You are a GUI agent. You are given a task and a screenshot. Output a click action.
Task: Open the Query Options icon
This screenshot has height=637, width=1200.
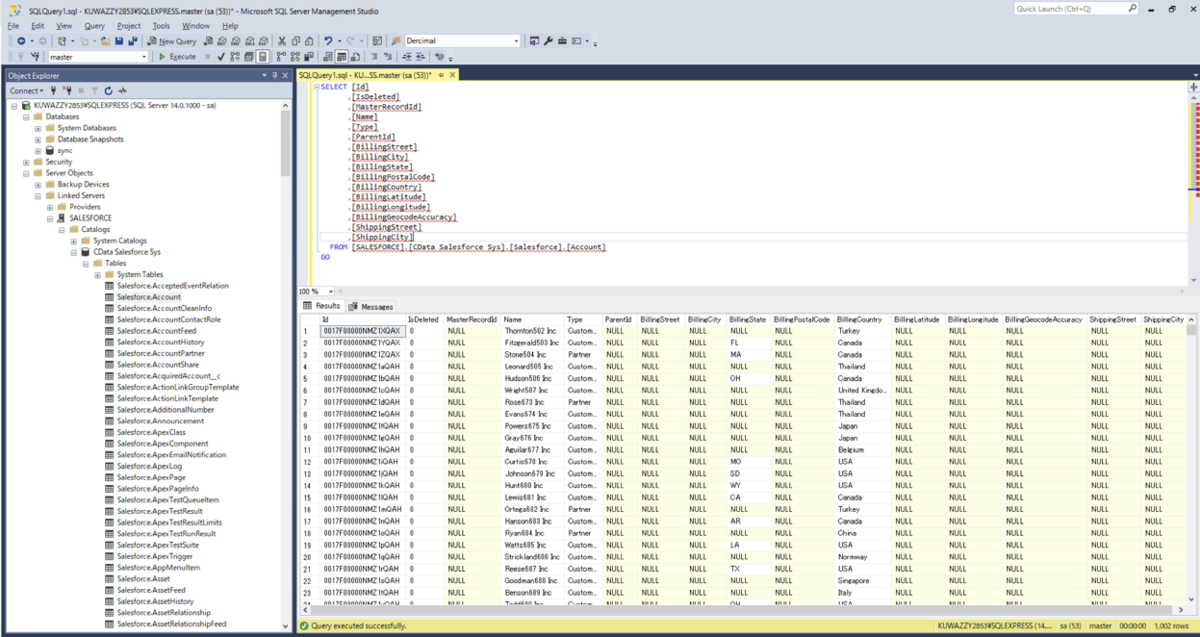coord(248,57)
